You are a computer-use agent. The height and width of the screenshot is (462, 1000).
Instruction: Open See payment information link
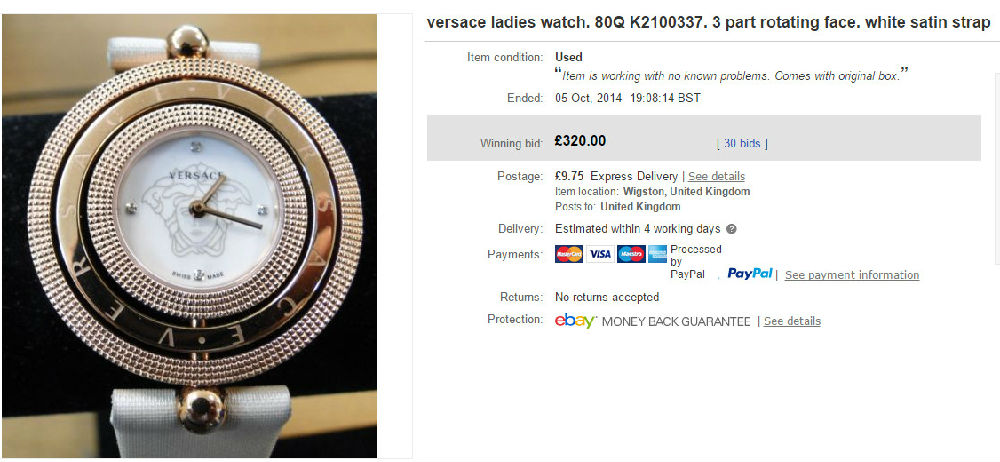pos(852,275)
